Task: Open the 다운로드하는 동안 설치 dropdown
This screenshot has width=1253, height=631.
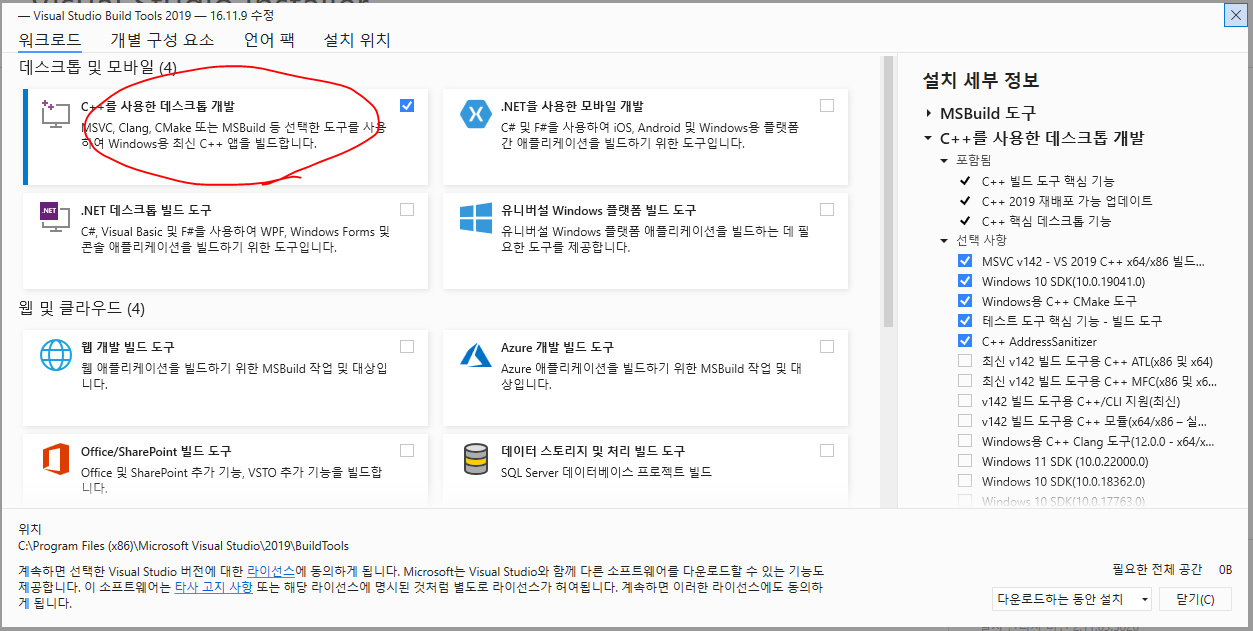Action: [x=1071, y=599]
